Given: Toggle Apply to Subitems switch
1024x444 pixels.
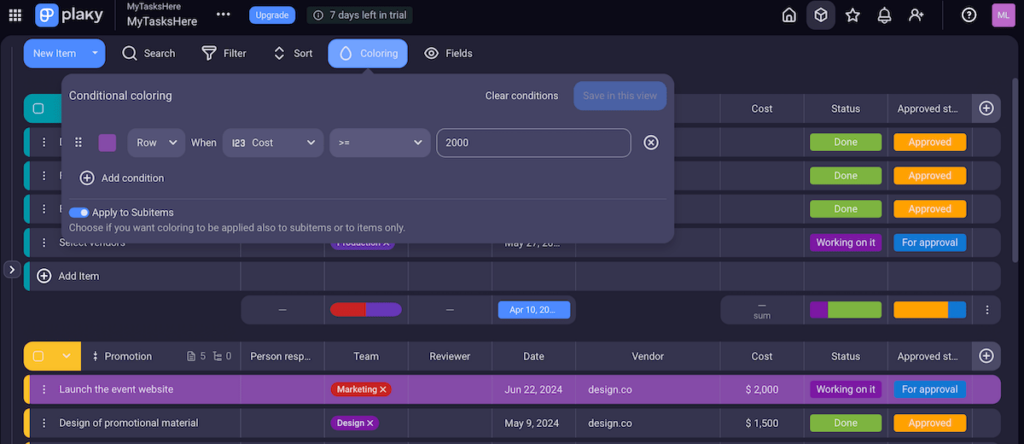Looking at the screenshot, I should click(x=79, y=212).
